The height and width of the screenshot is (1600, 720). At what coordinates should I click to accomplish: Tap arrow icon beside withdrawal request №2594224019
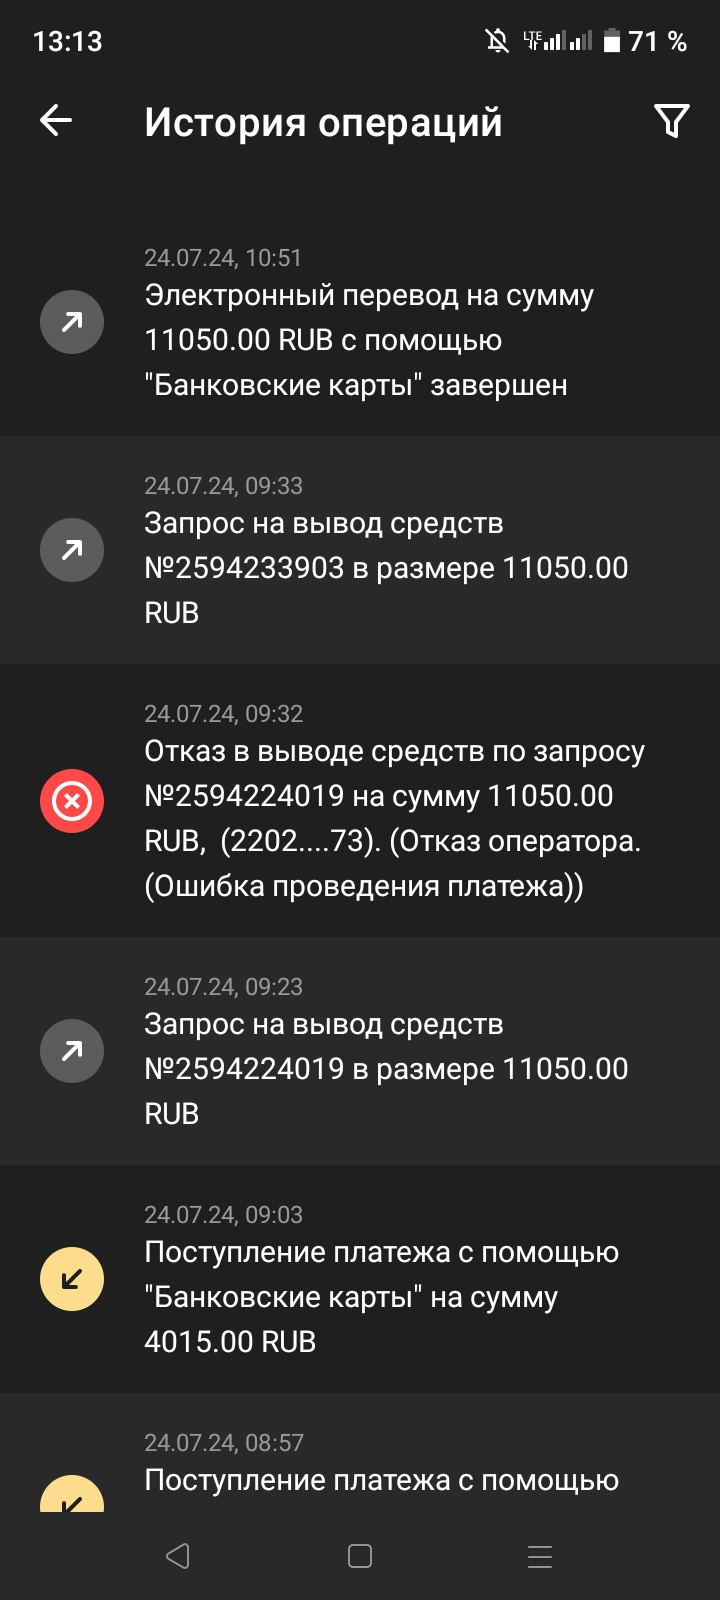pyautogui.click(x=72, y=1051)
